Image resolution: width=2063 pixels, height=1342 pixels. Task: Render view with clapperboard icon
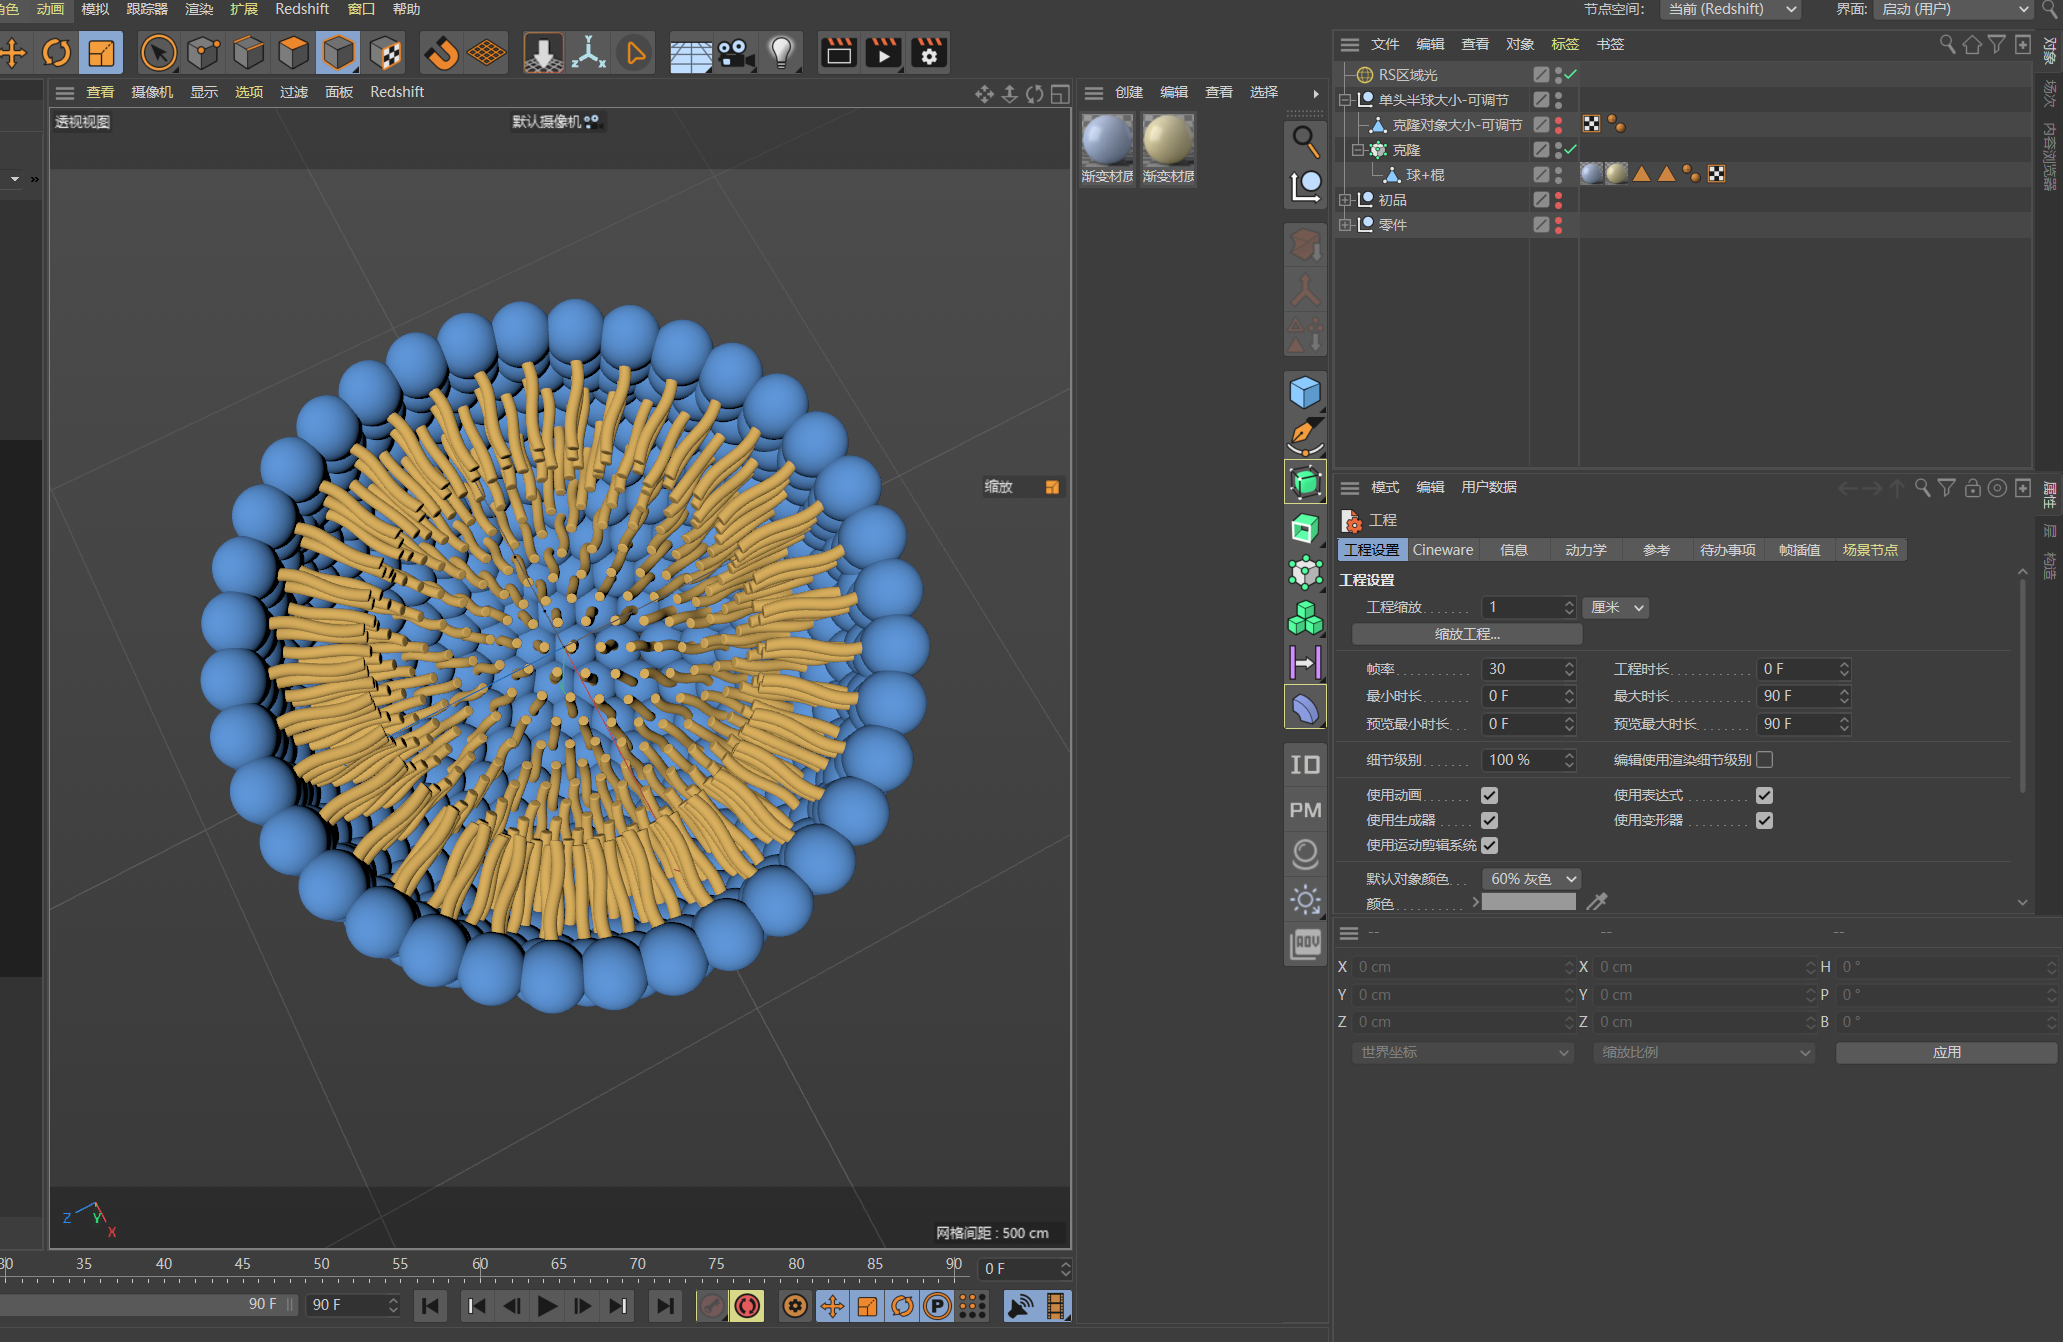pos(839,53)
